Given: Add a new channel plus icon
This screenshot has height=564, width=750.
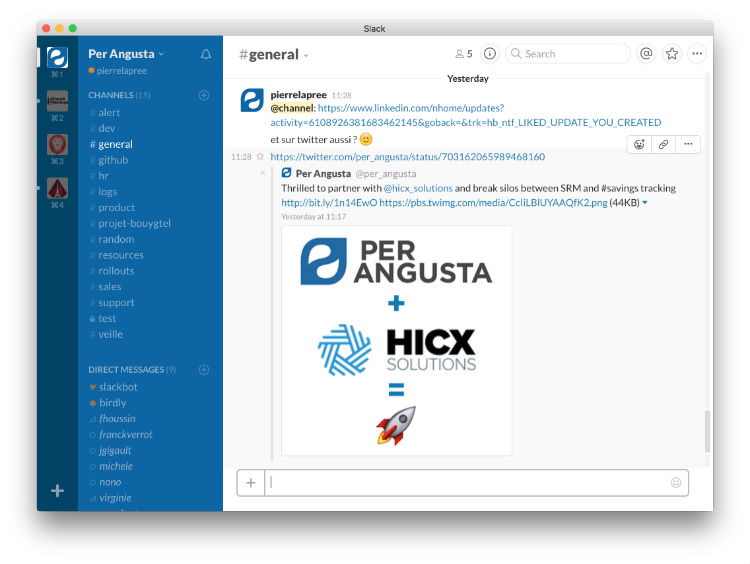Looking at the screenshot, I should [x=204, y=95].
